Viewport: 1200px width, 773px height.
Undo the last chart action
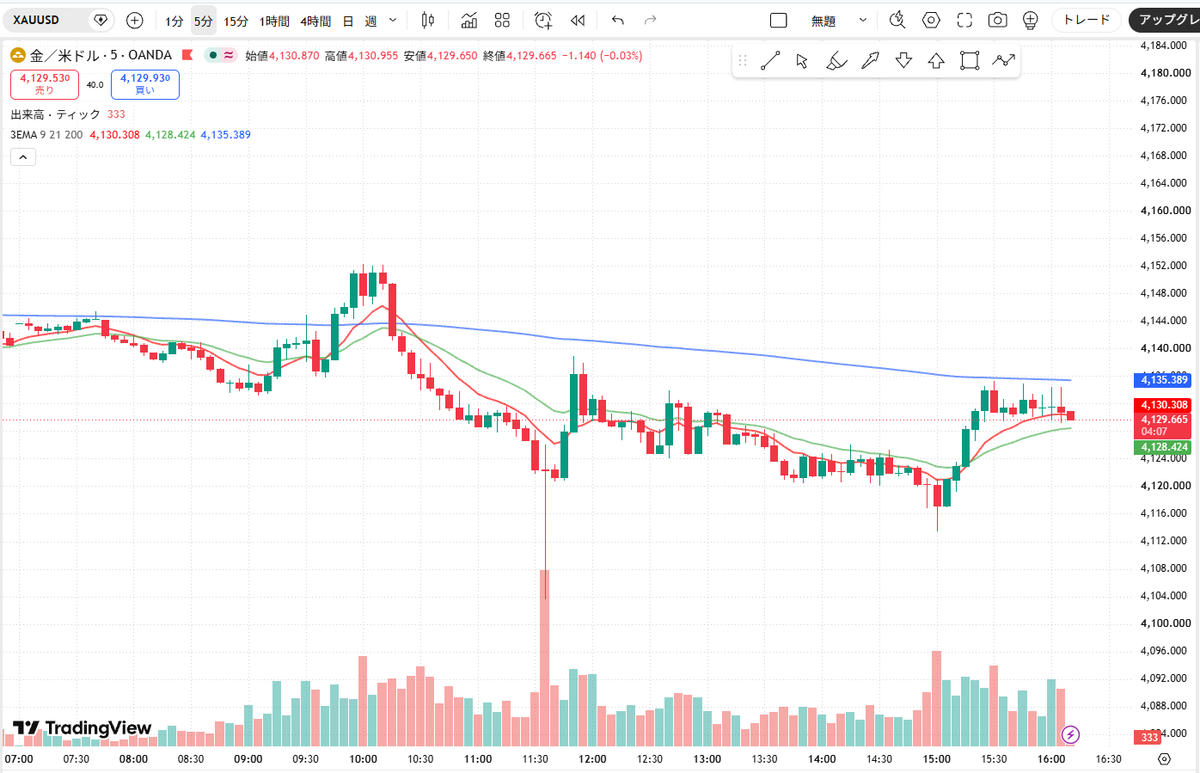pos(617,20)
